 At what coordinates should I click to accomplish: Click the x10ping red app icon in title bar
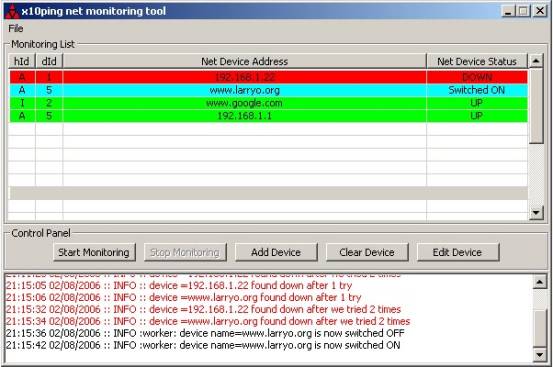12,11
